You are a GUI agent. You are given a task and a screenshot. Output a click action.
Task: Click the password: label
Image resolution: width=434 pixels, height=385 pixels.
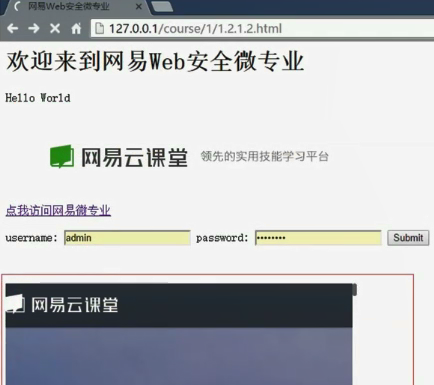click(x=222, y=238)
